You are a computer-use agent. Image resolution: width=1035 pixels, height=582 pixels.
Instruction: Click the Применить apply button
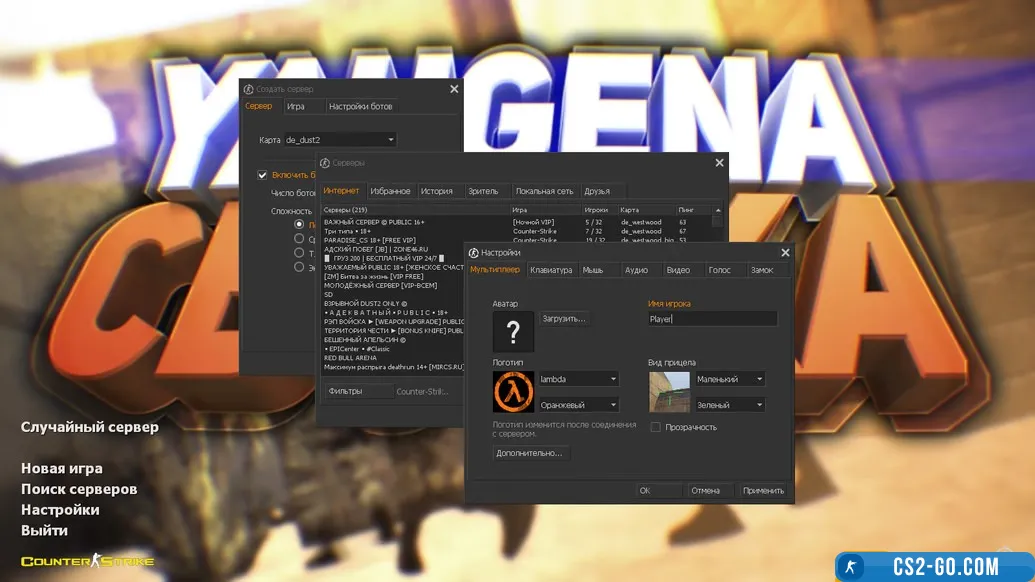763,491
